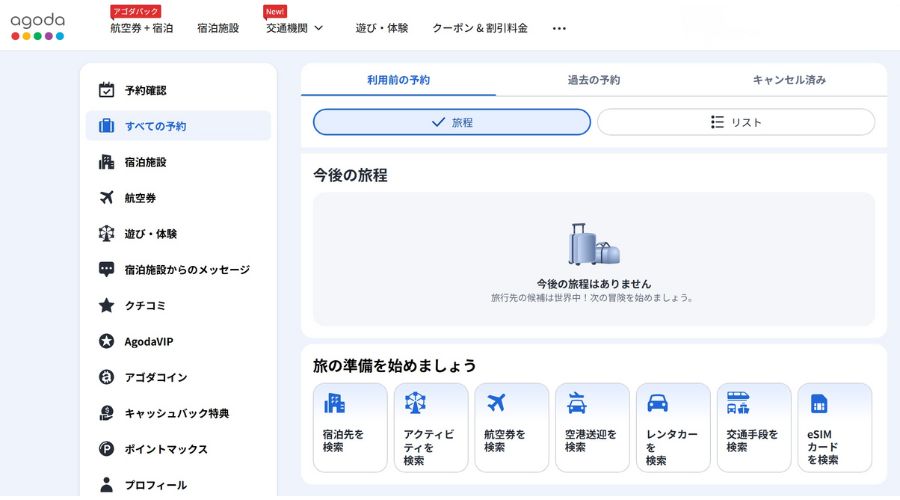Go to 予約確認 in sidebar

point(178,90)
